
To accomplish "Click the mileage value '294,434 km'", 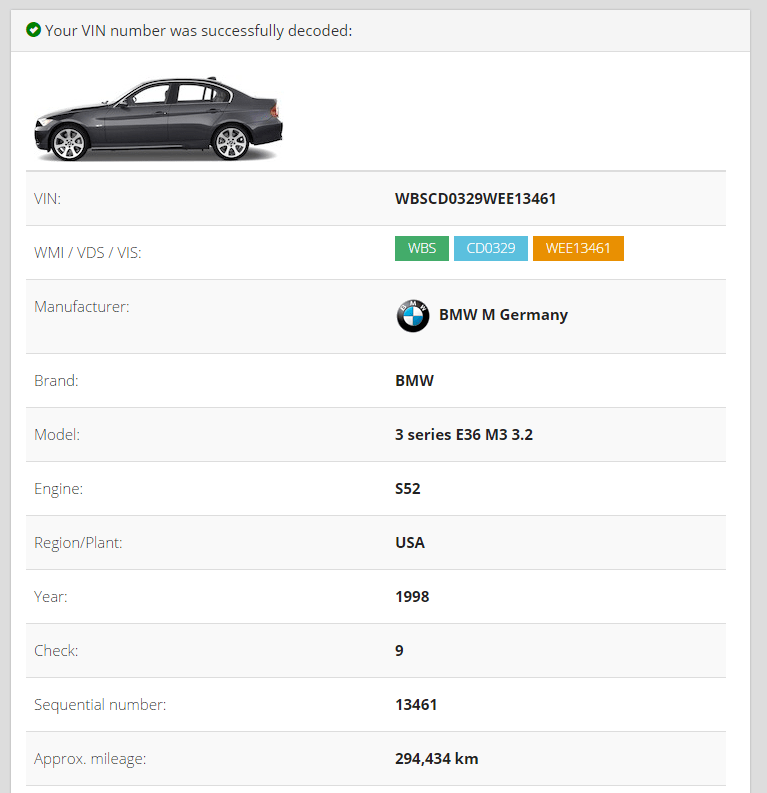I will 436,759.
